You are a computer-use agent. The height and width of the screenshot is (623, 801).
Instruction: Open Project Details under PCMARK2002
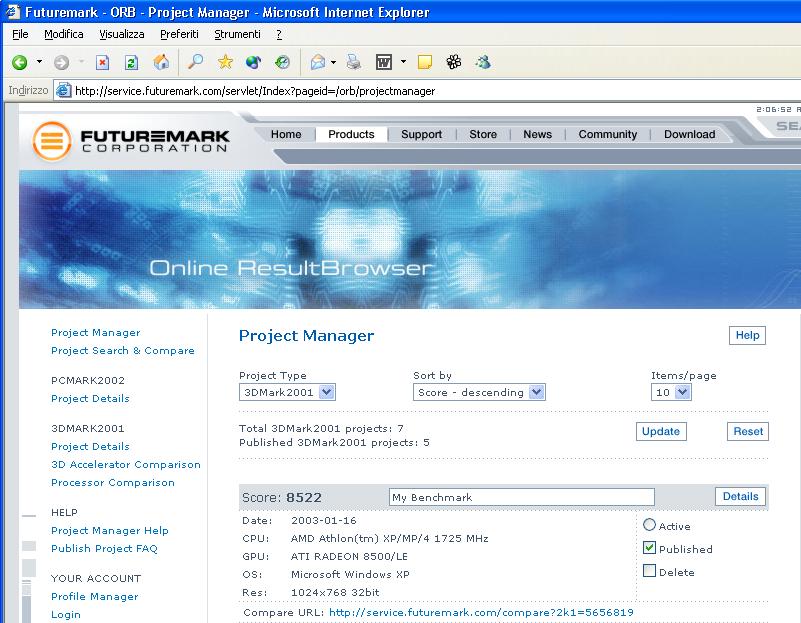click(90, 398)
